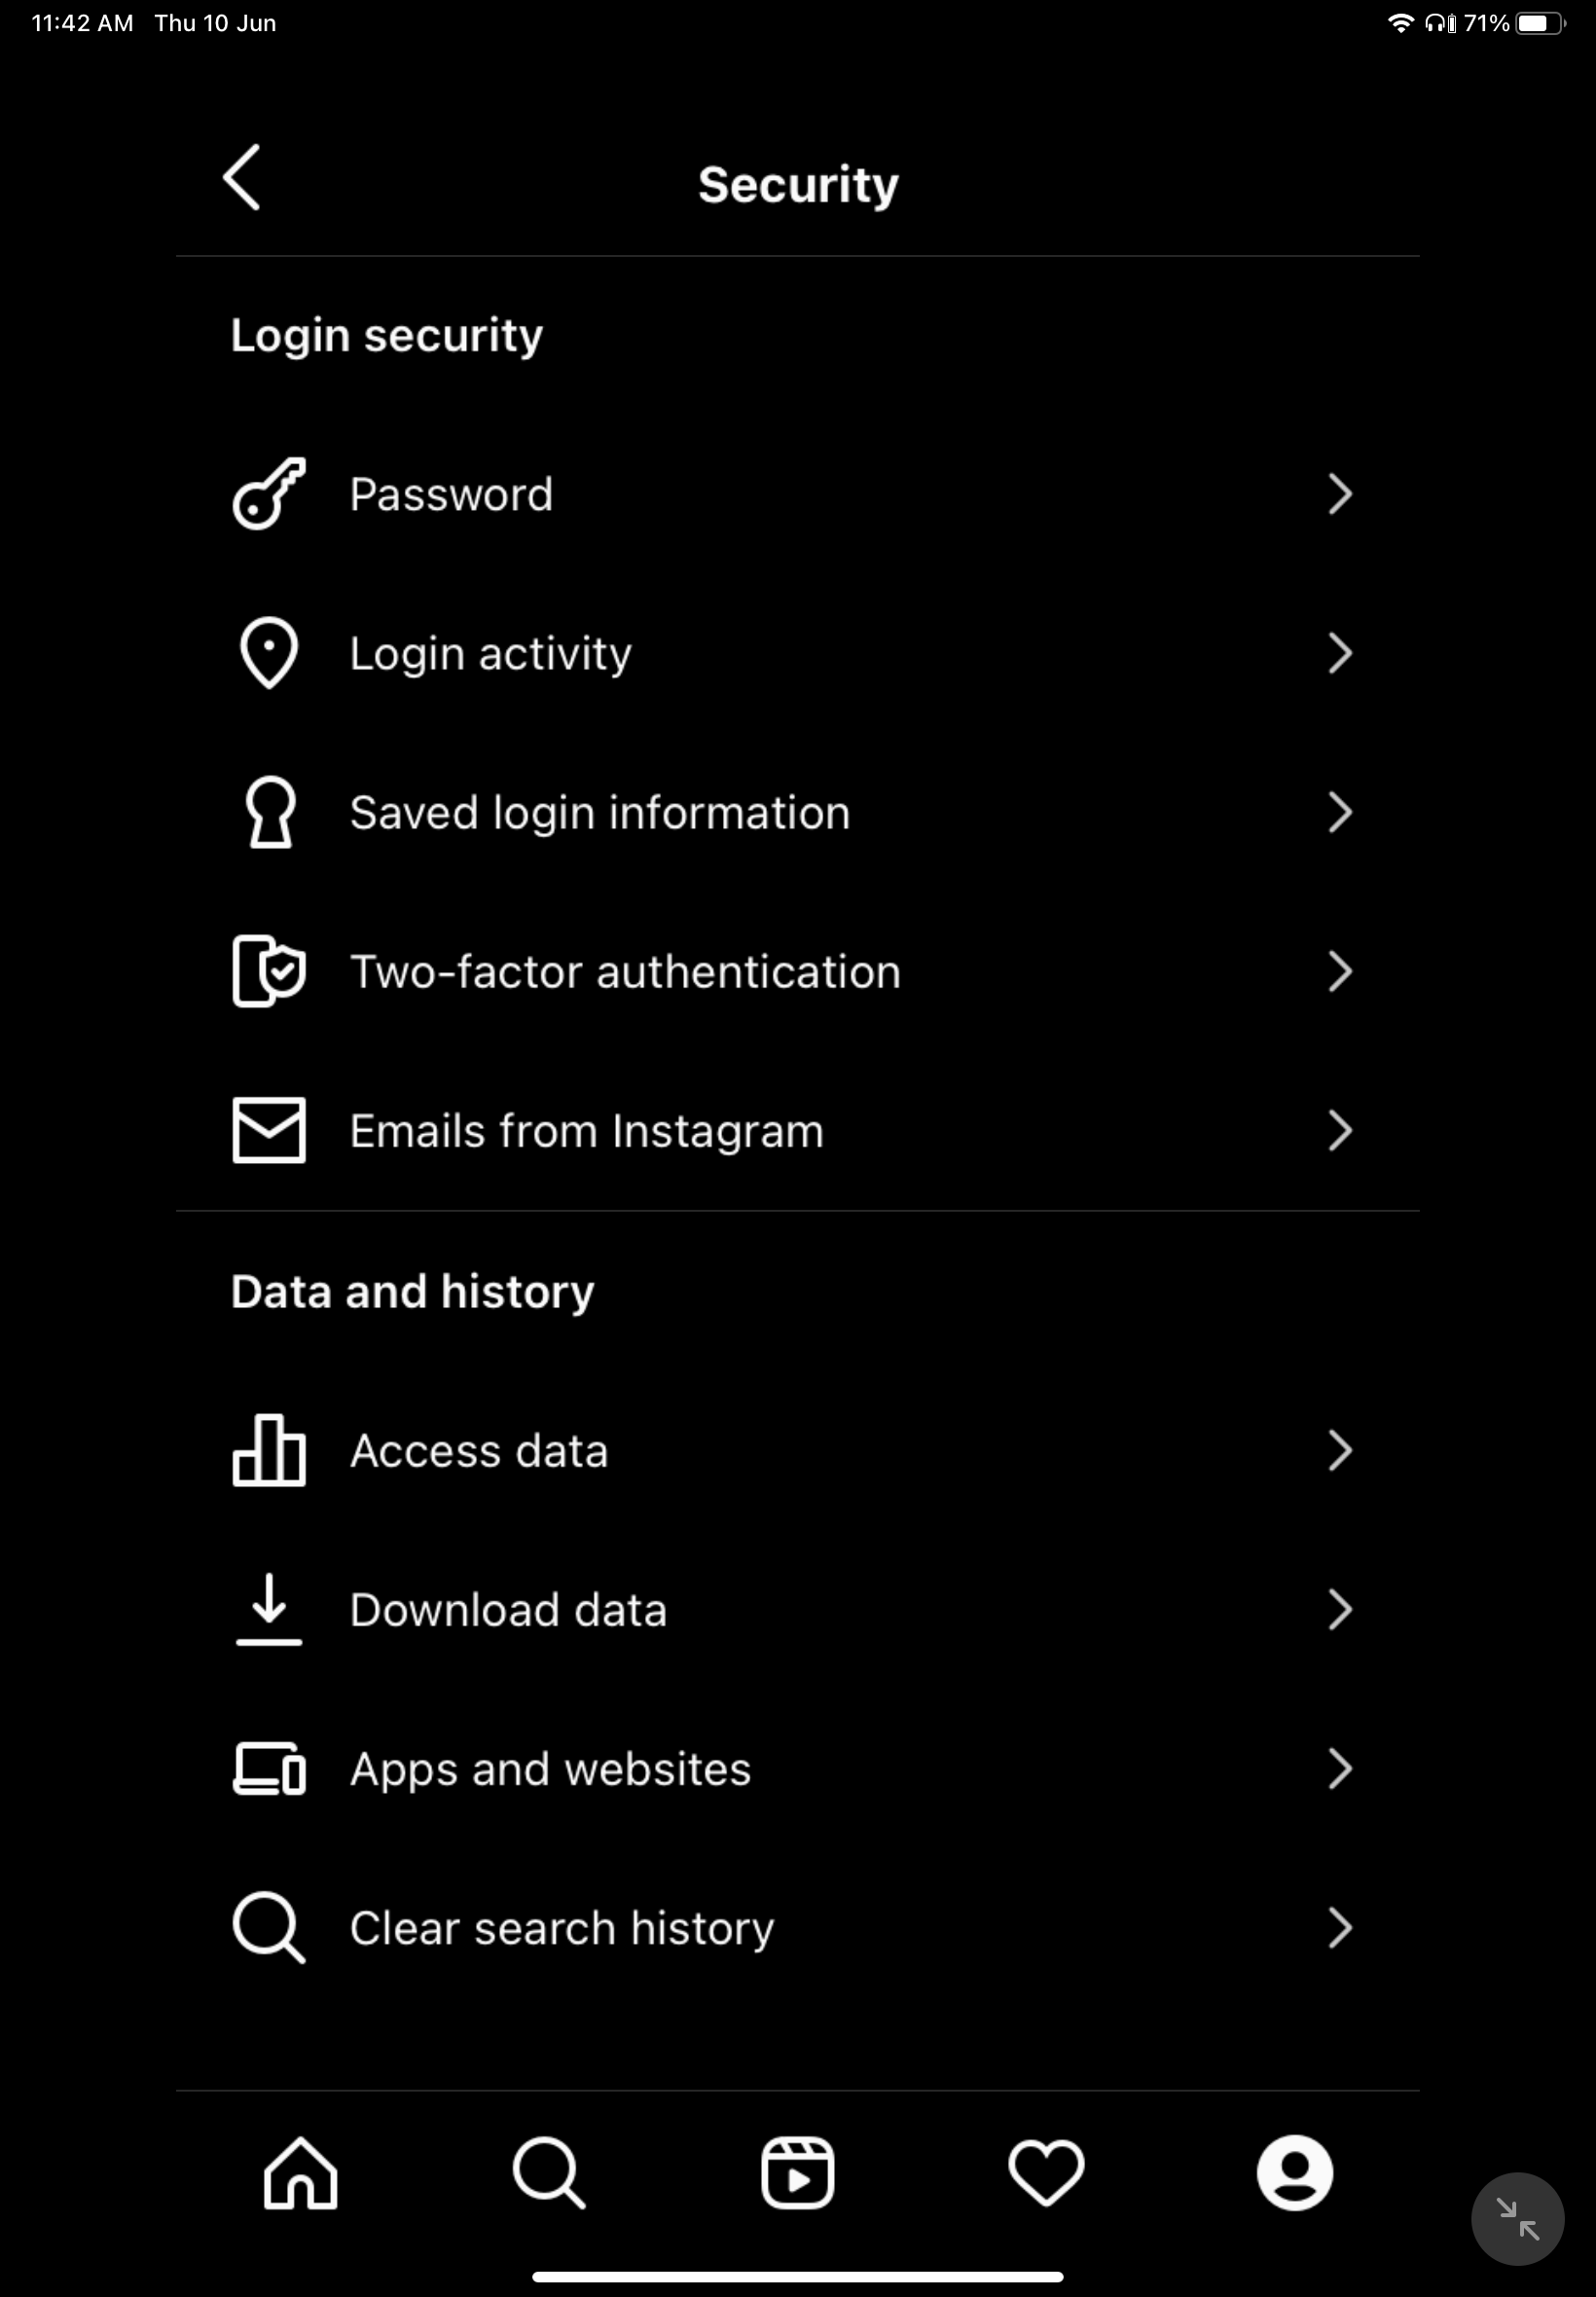The image size is (1596, 2297).
Task: Tap the key icon beside Password
Action: pos(269,493)
